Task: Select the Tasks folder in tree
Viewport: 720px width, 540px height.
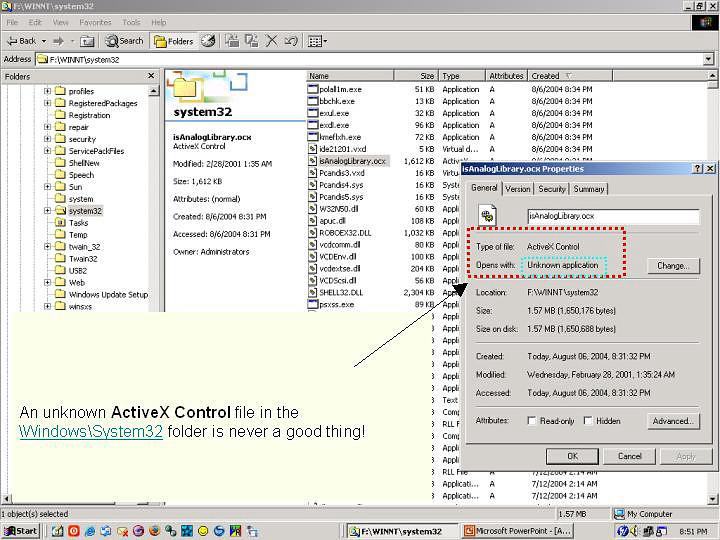Action: coord(78,223)
